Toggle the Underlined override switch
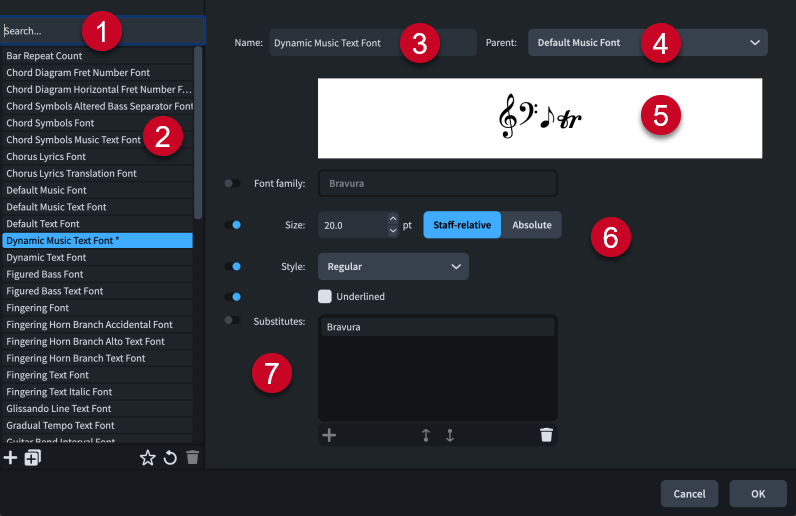 point(233,297)
